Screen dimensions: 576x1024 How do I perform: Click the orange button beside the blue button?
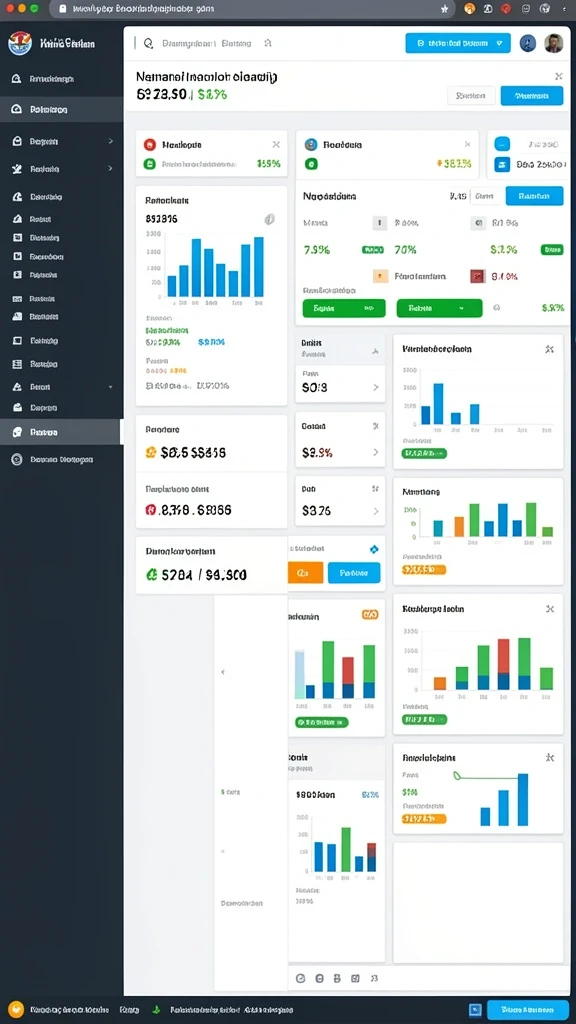pyautogui.click(x=306, y=573)
